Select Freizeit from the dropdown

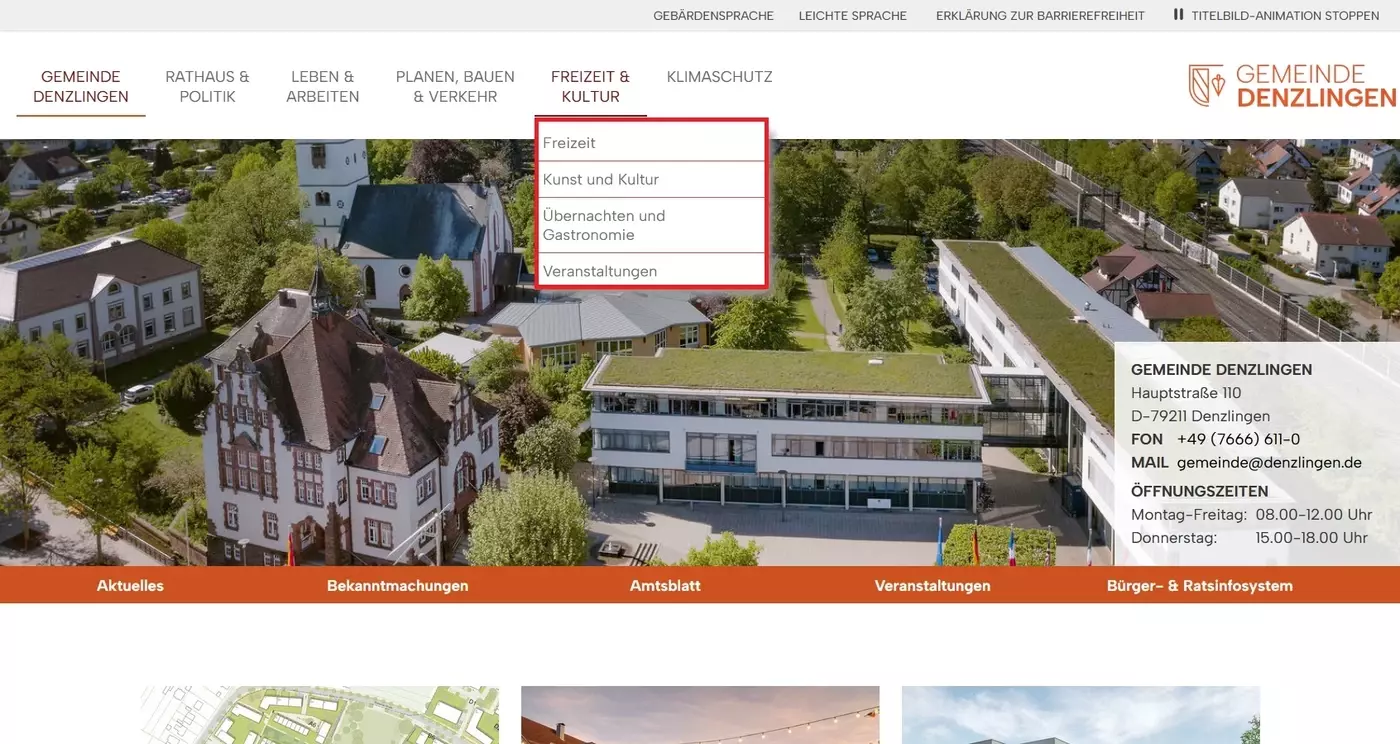(x=569, y=142)
